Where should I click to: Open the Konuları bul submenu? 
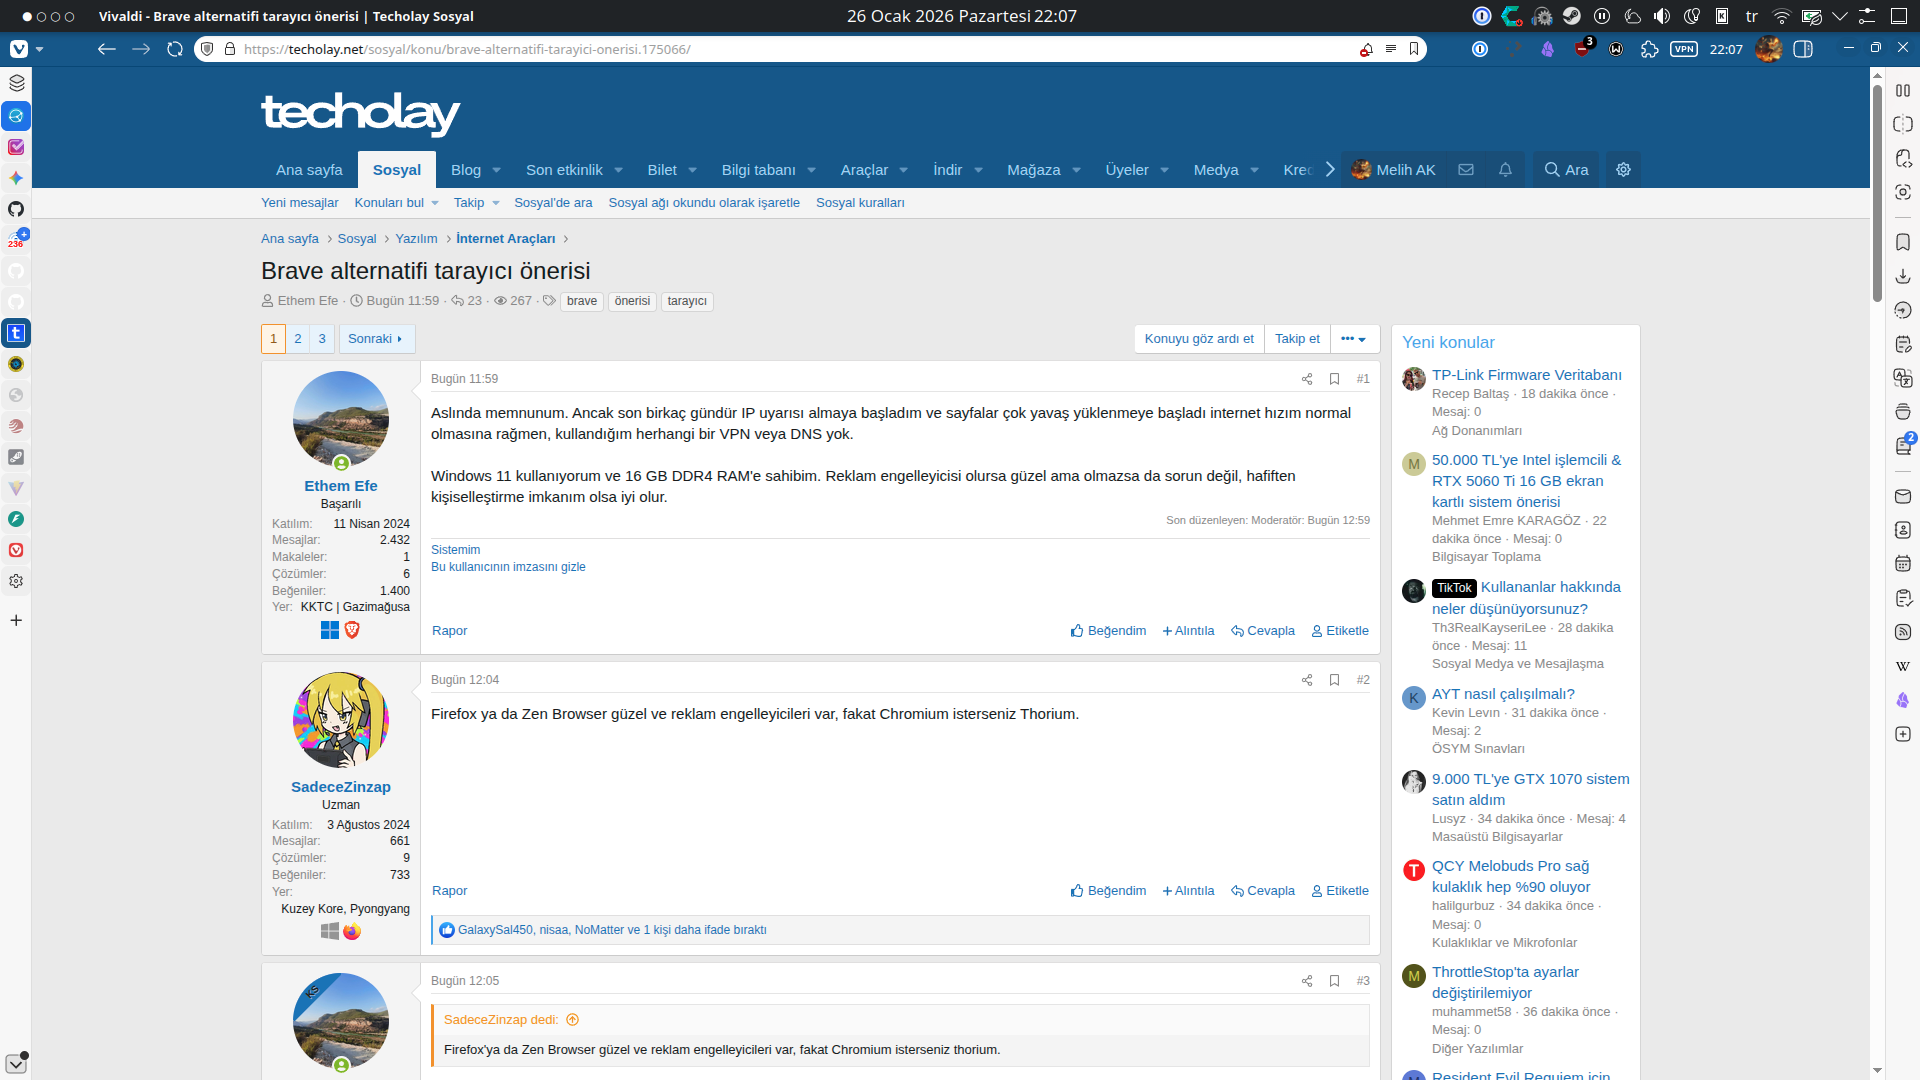[x=396, y=203]
